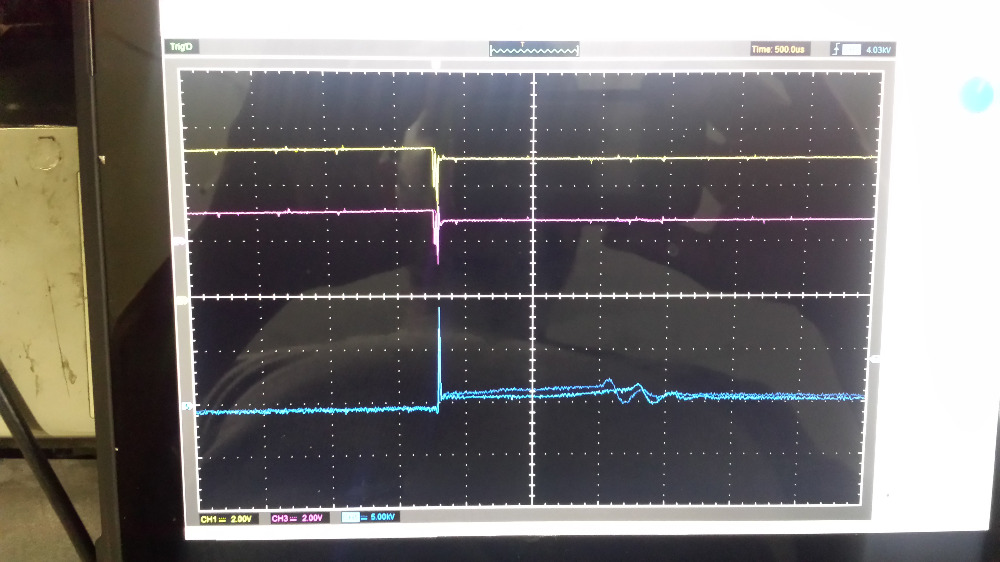Select the yellow CH1 channel label
This screenshot has width=1000, height=562.
(208, 519)
